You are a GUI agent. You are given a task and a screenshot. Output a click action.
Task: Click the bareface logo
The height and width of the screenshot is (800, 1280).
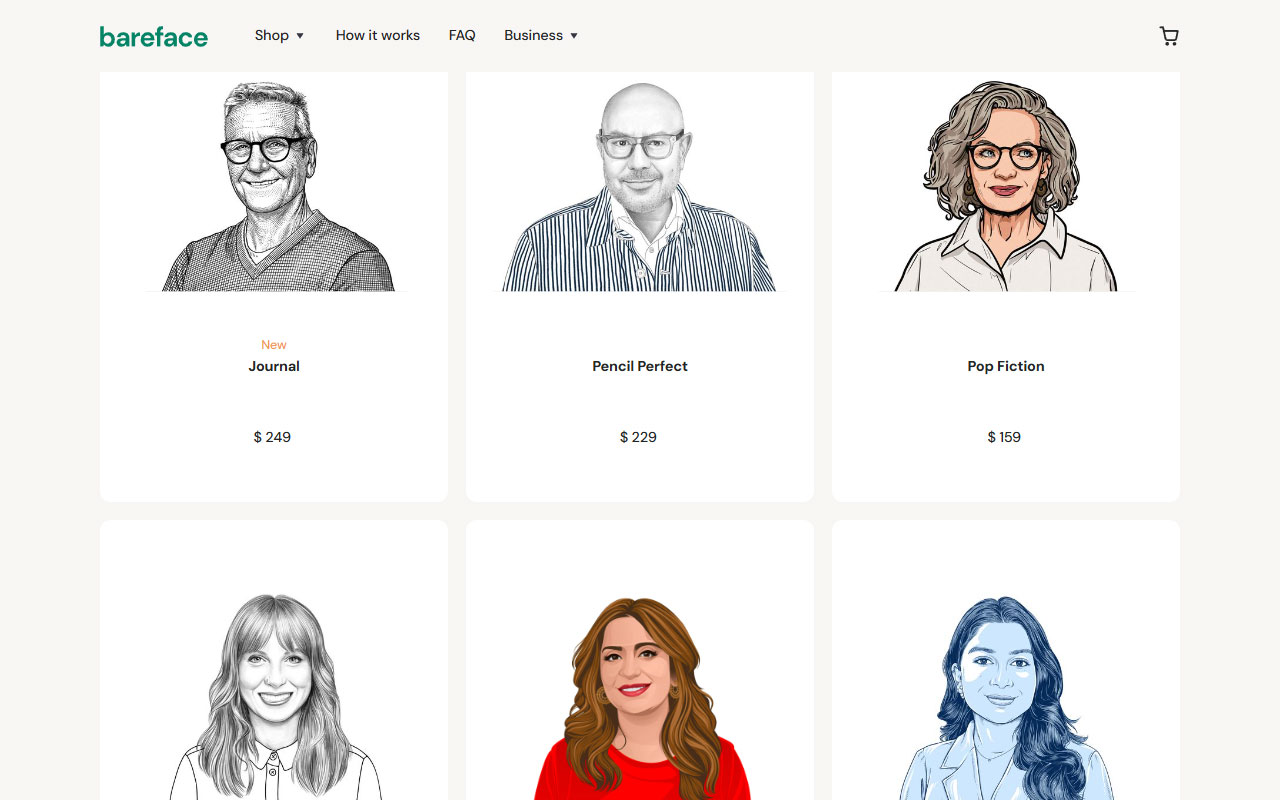154,37
